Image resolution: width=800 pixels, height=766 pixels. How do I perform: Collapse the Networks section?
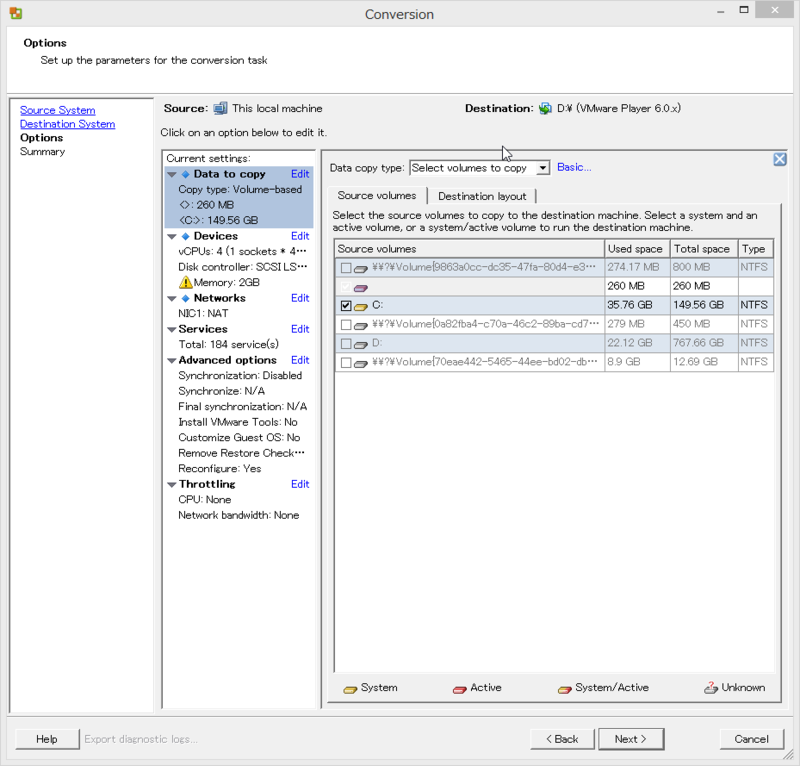[x=172, y=299]
